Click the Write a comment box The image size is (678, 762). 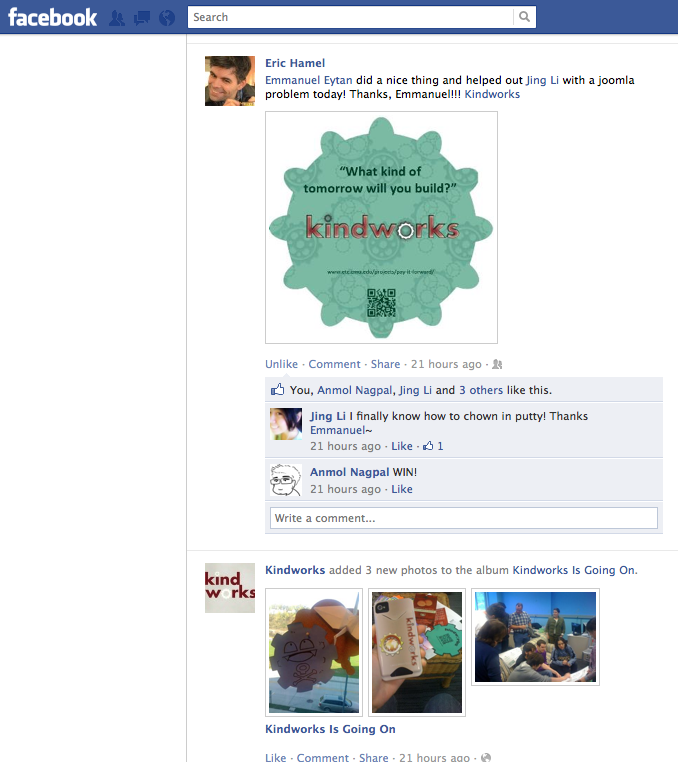(464, 518)
